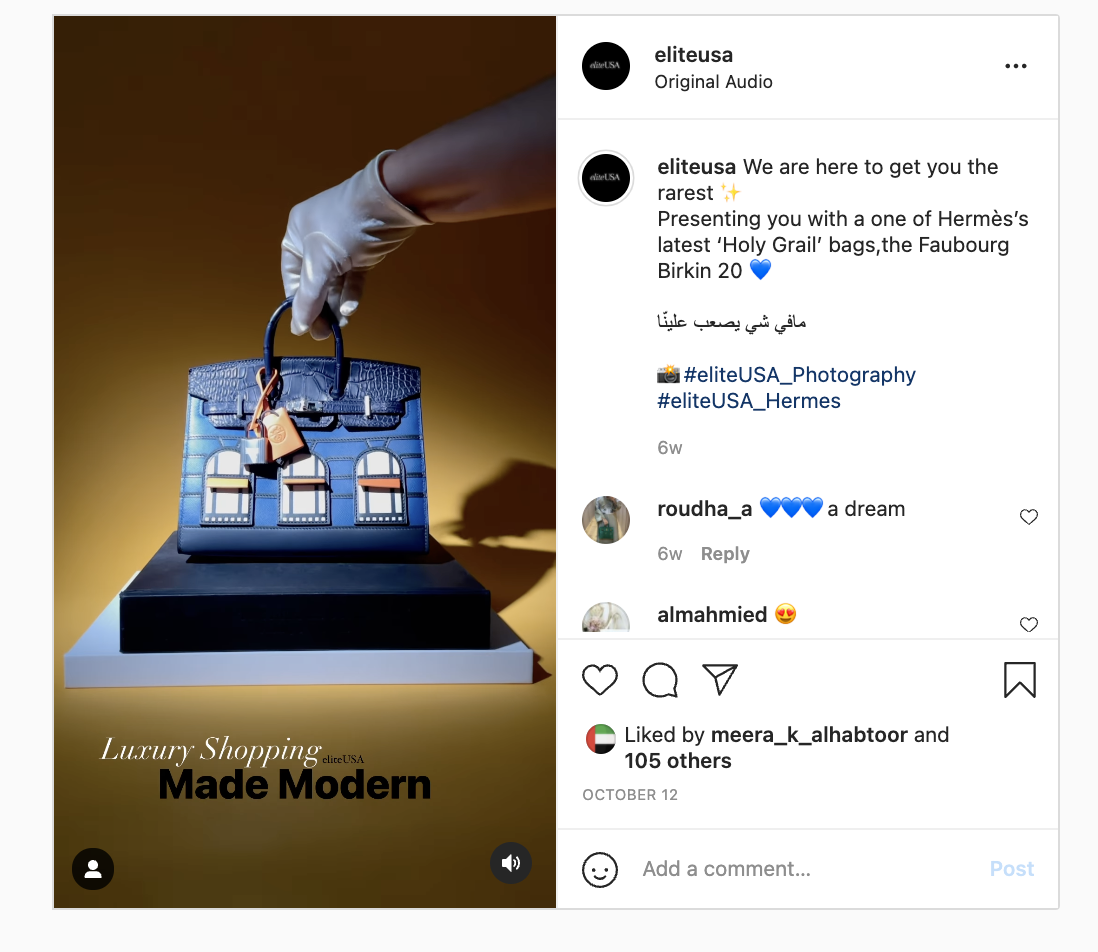The image size is (1098, 952).
Task: Show tagged people icon on video
Action: click(x=93, y=869)
